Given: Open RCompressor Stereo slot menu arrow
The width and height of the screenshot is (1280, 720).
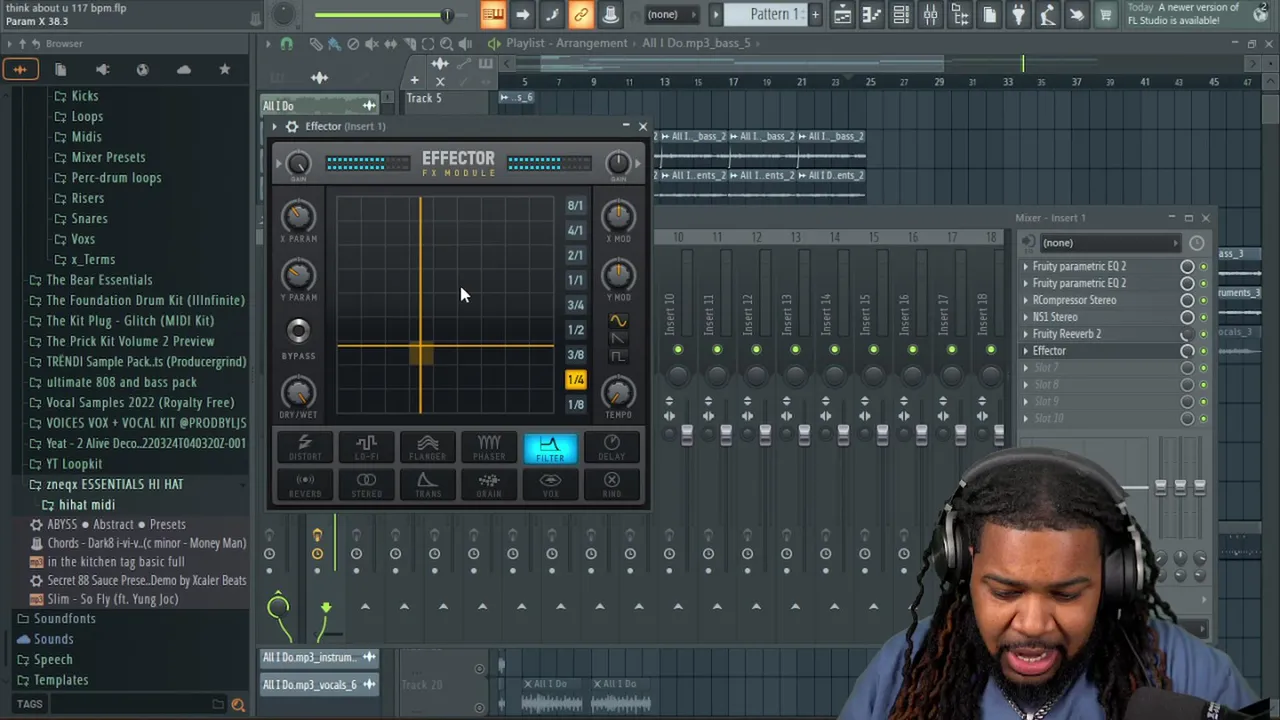Looking at the screenshot, I should (x=1025, y=300).
